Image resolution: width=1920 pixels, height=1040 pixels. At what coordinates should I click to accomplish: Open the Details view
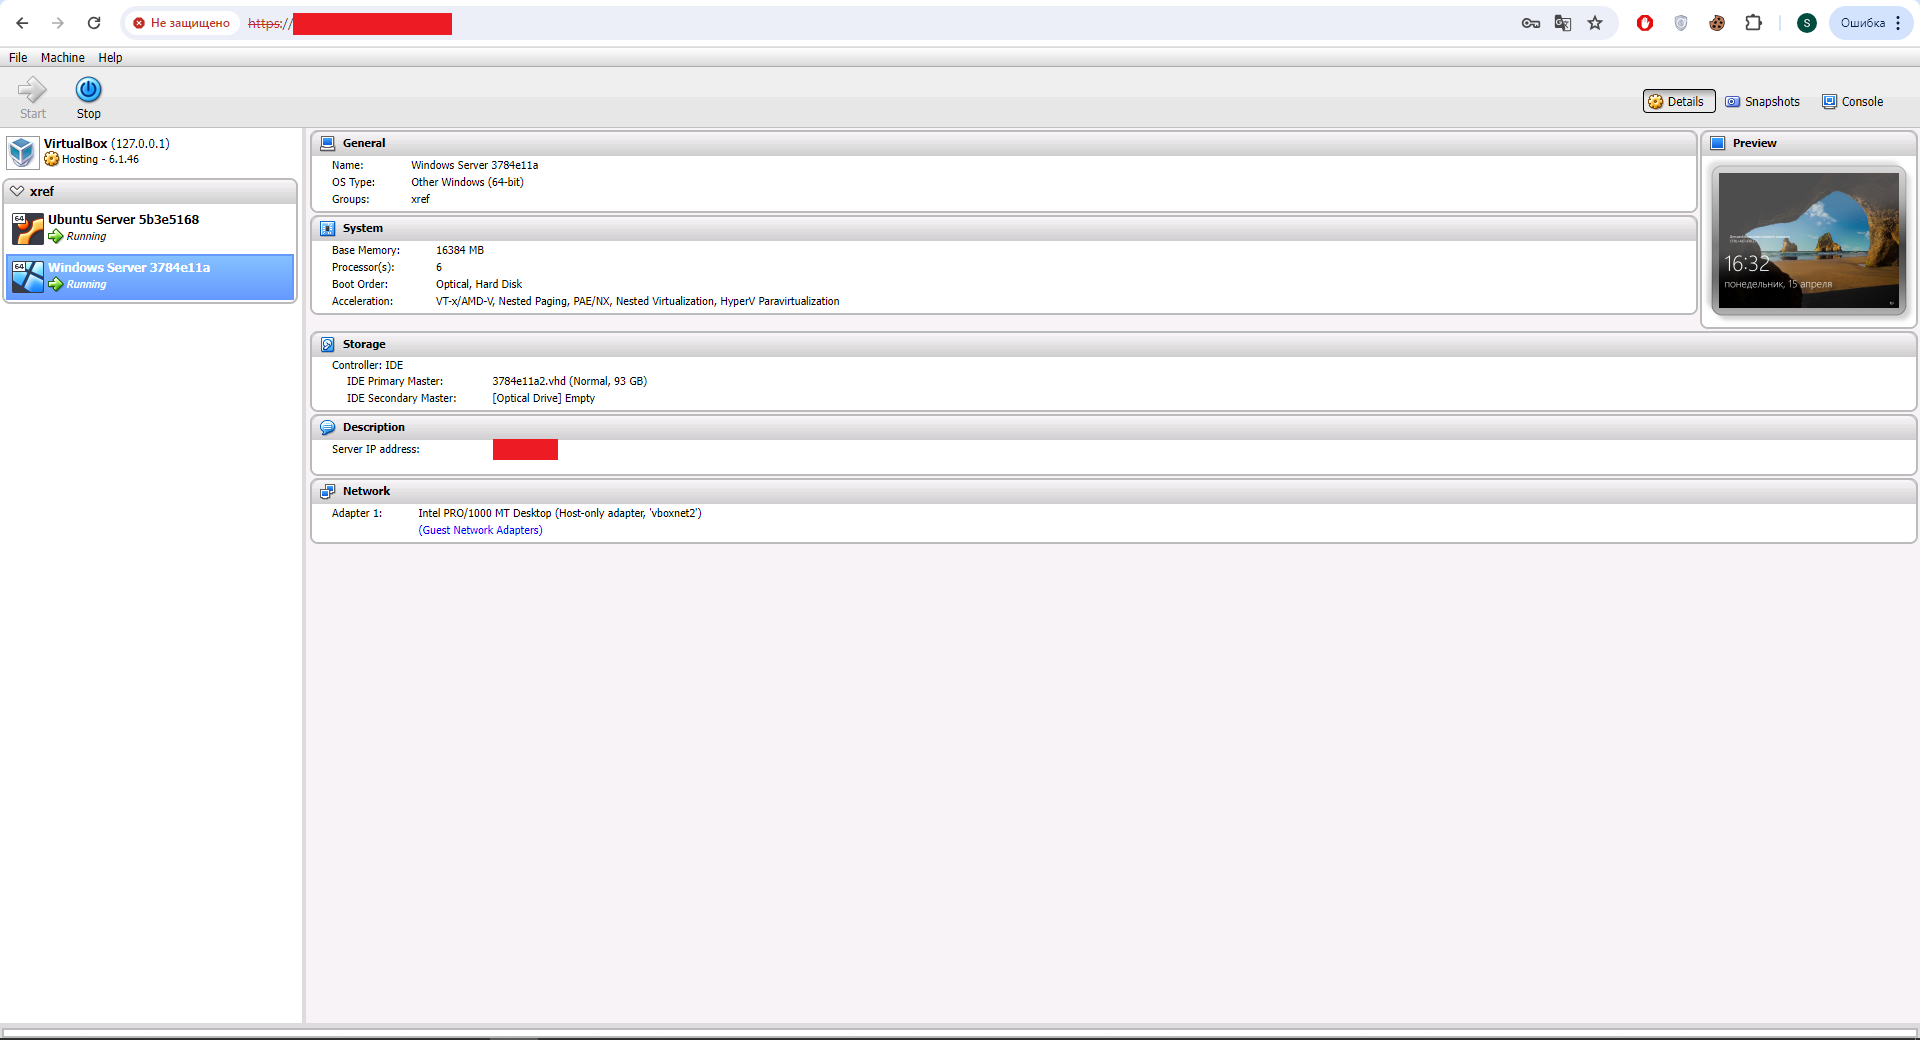pyautogui.click(x=1678, y=101)
